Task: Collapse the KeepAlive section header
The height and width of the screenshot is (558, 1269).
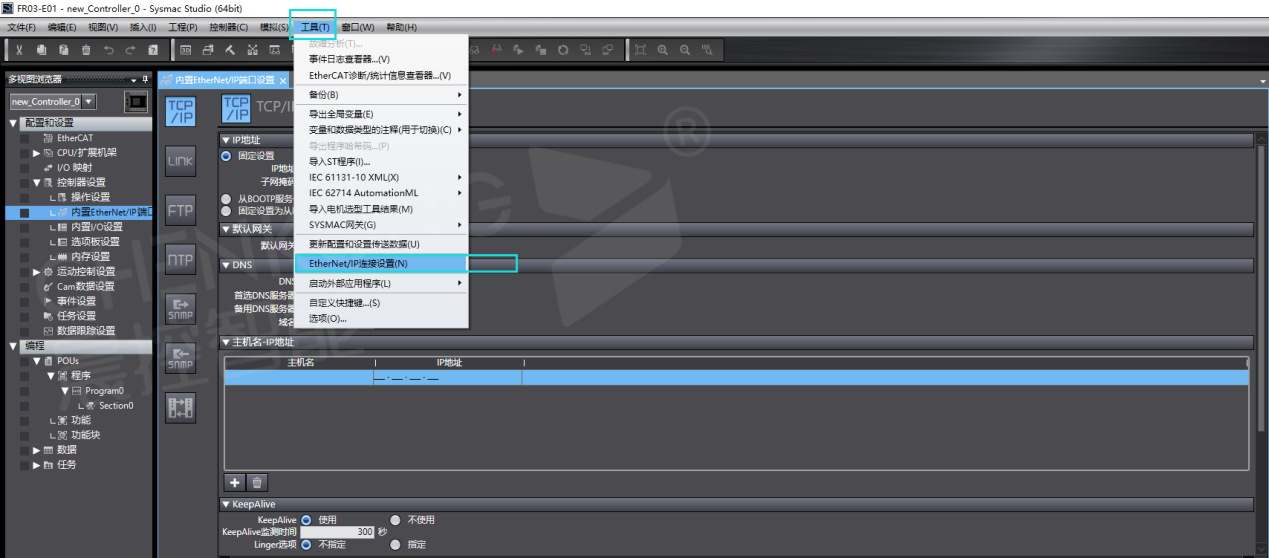Action: [x=226, y=504]
